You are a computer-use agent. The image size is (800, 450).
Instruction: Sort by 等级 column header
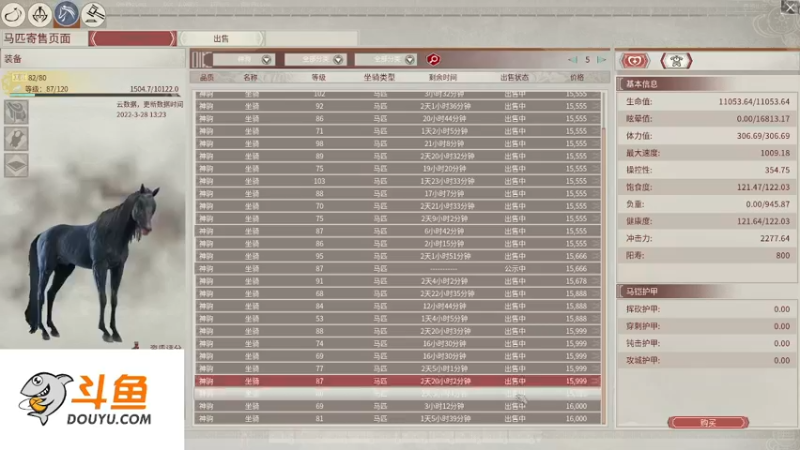(319, 78)
